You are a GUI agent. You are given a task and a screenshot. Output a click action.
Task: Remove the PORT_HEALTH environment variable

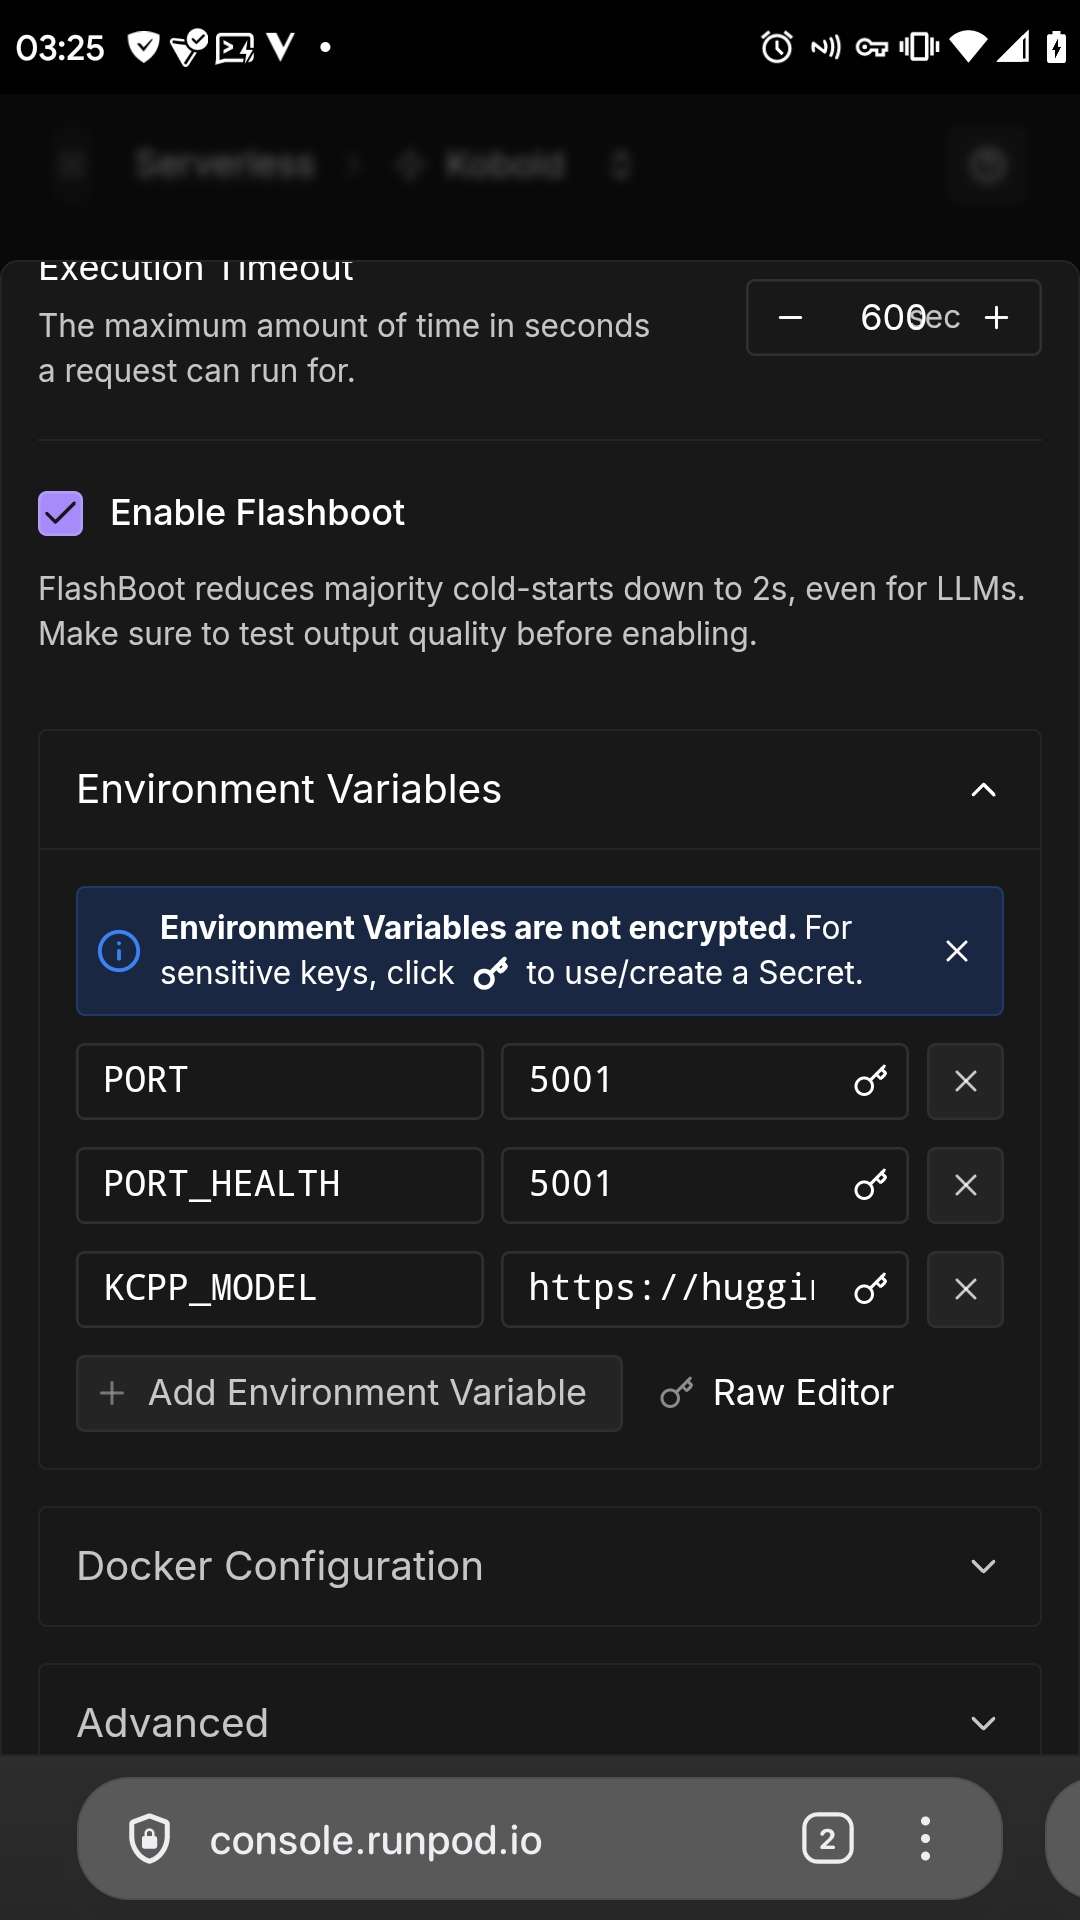tap(965, 1185)
